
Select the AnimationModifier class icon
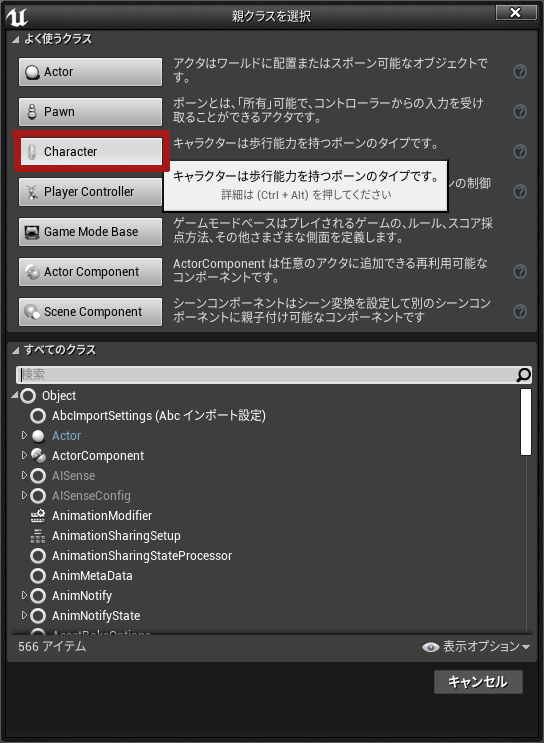click(x=38, y=516)
